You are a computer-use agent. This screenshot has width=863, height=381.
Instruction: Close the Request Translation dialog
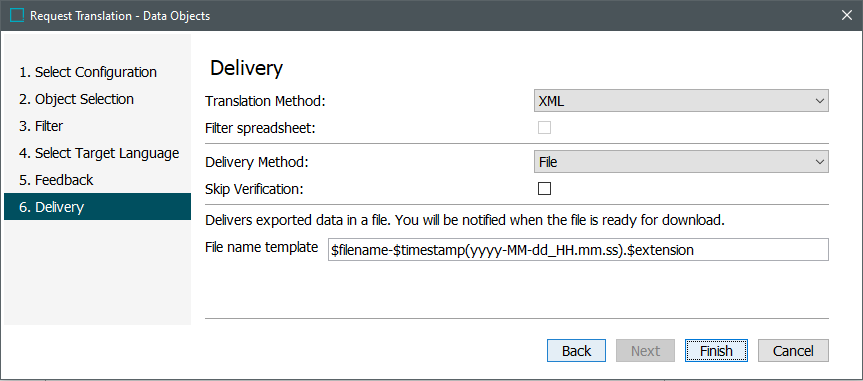point(846,15)
